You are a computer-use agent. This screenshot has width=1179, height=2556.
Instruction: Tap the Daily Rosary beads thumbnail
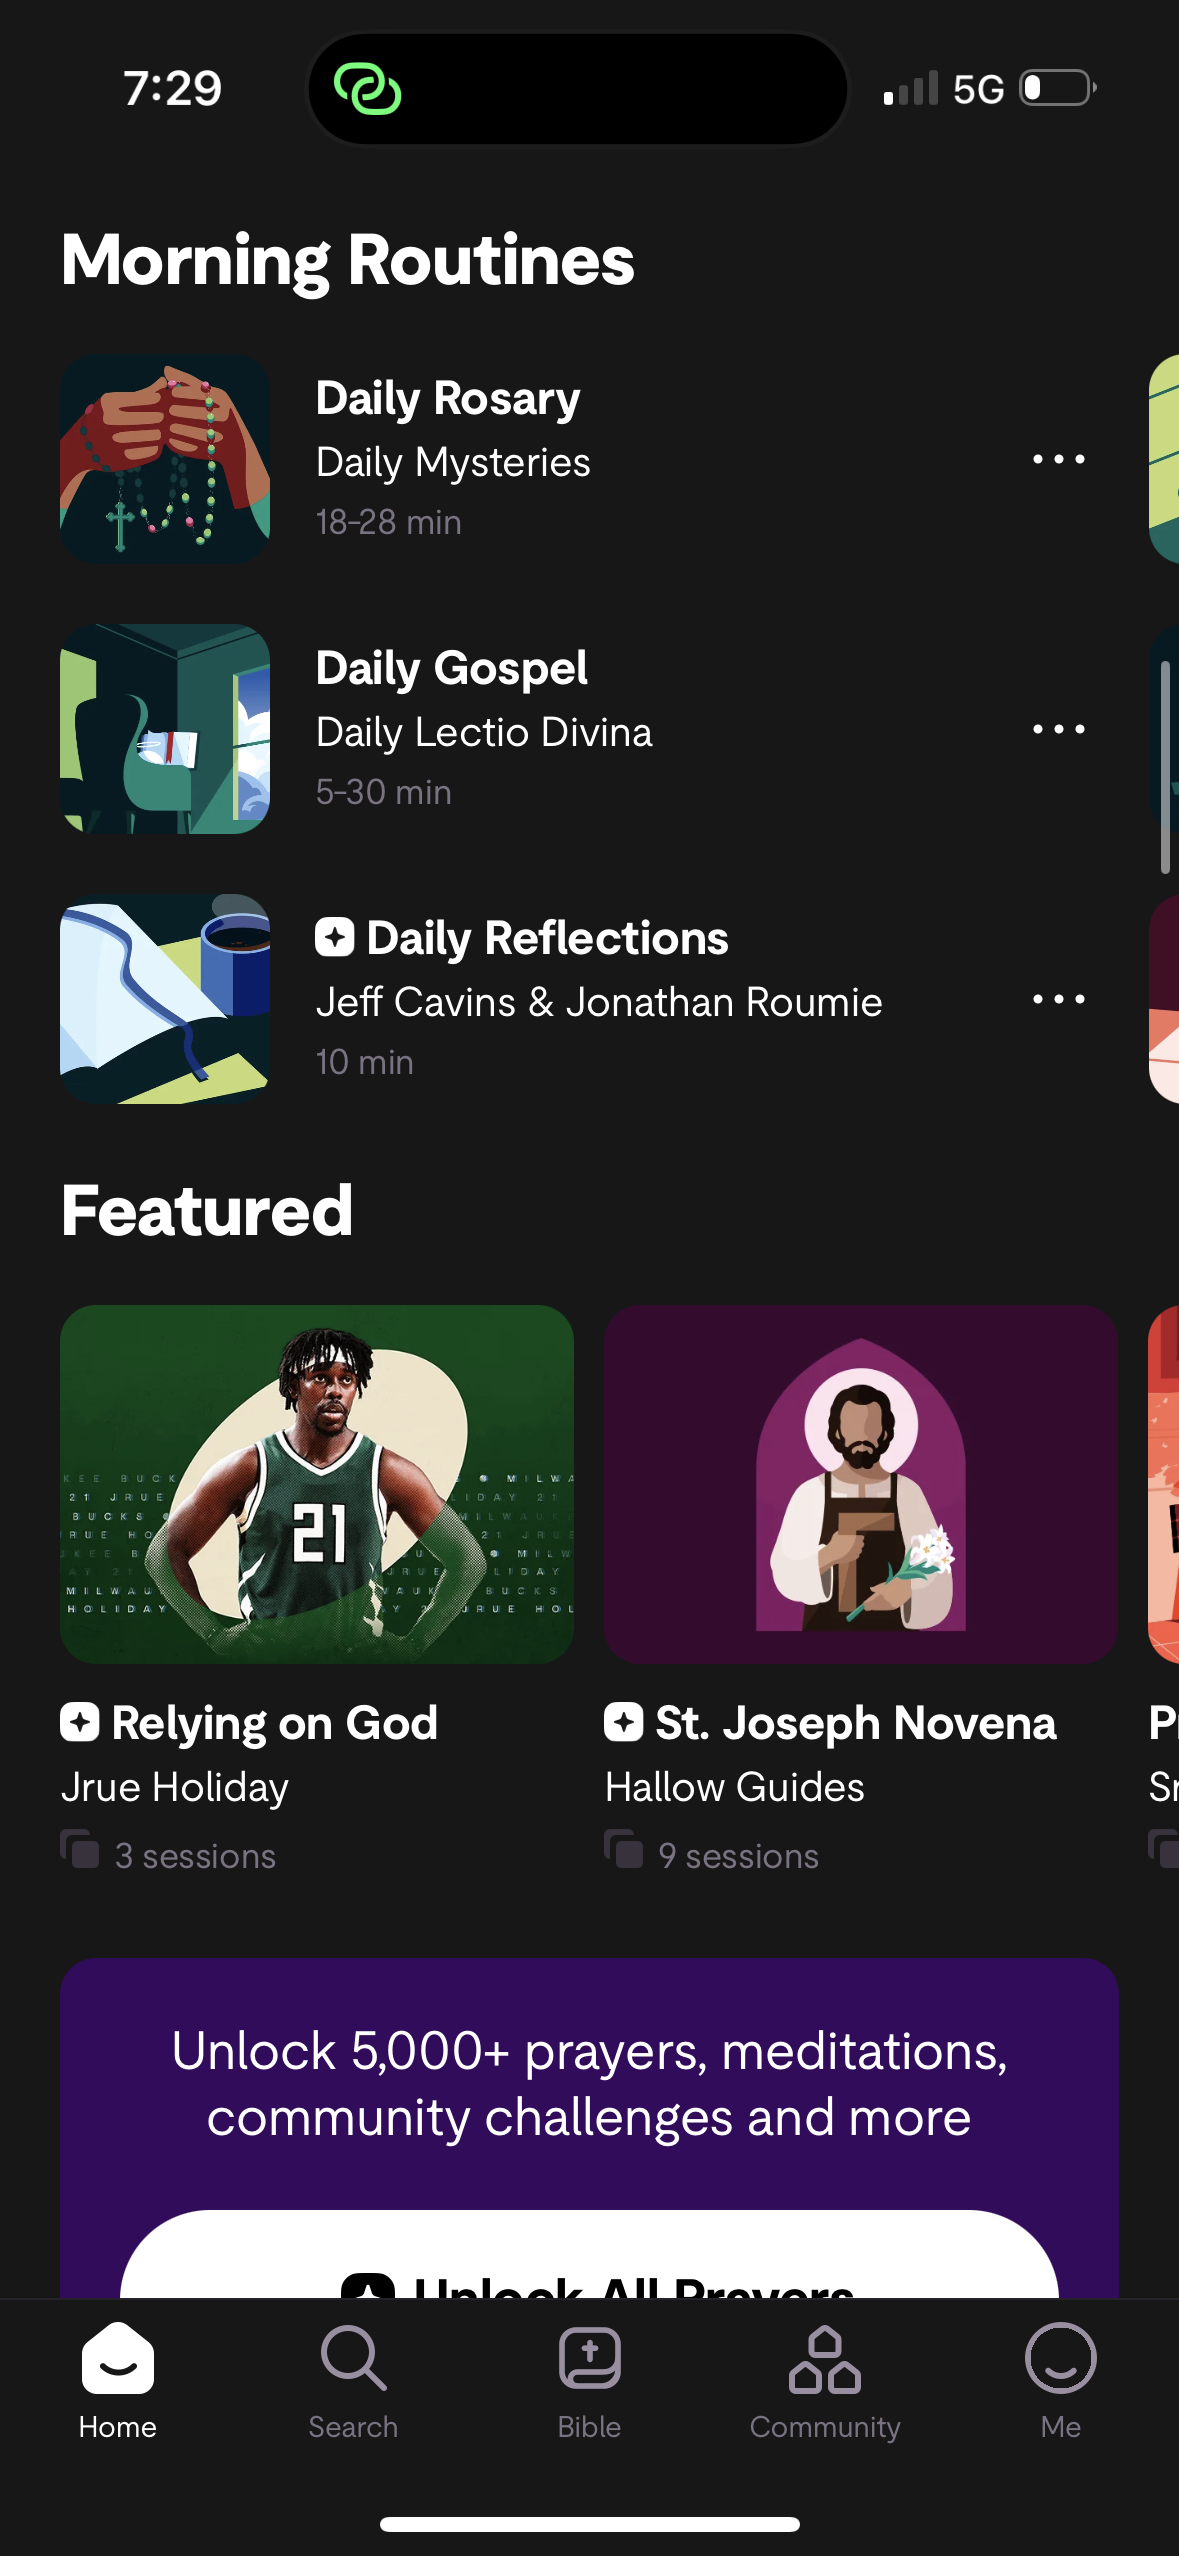click(x=165, y=459)
